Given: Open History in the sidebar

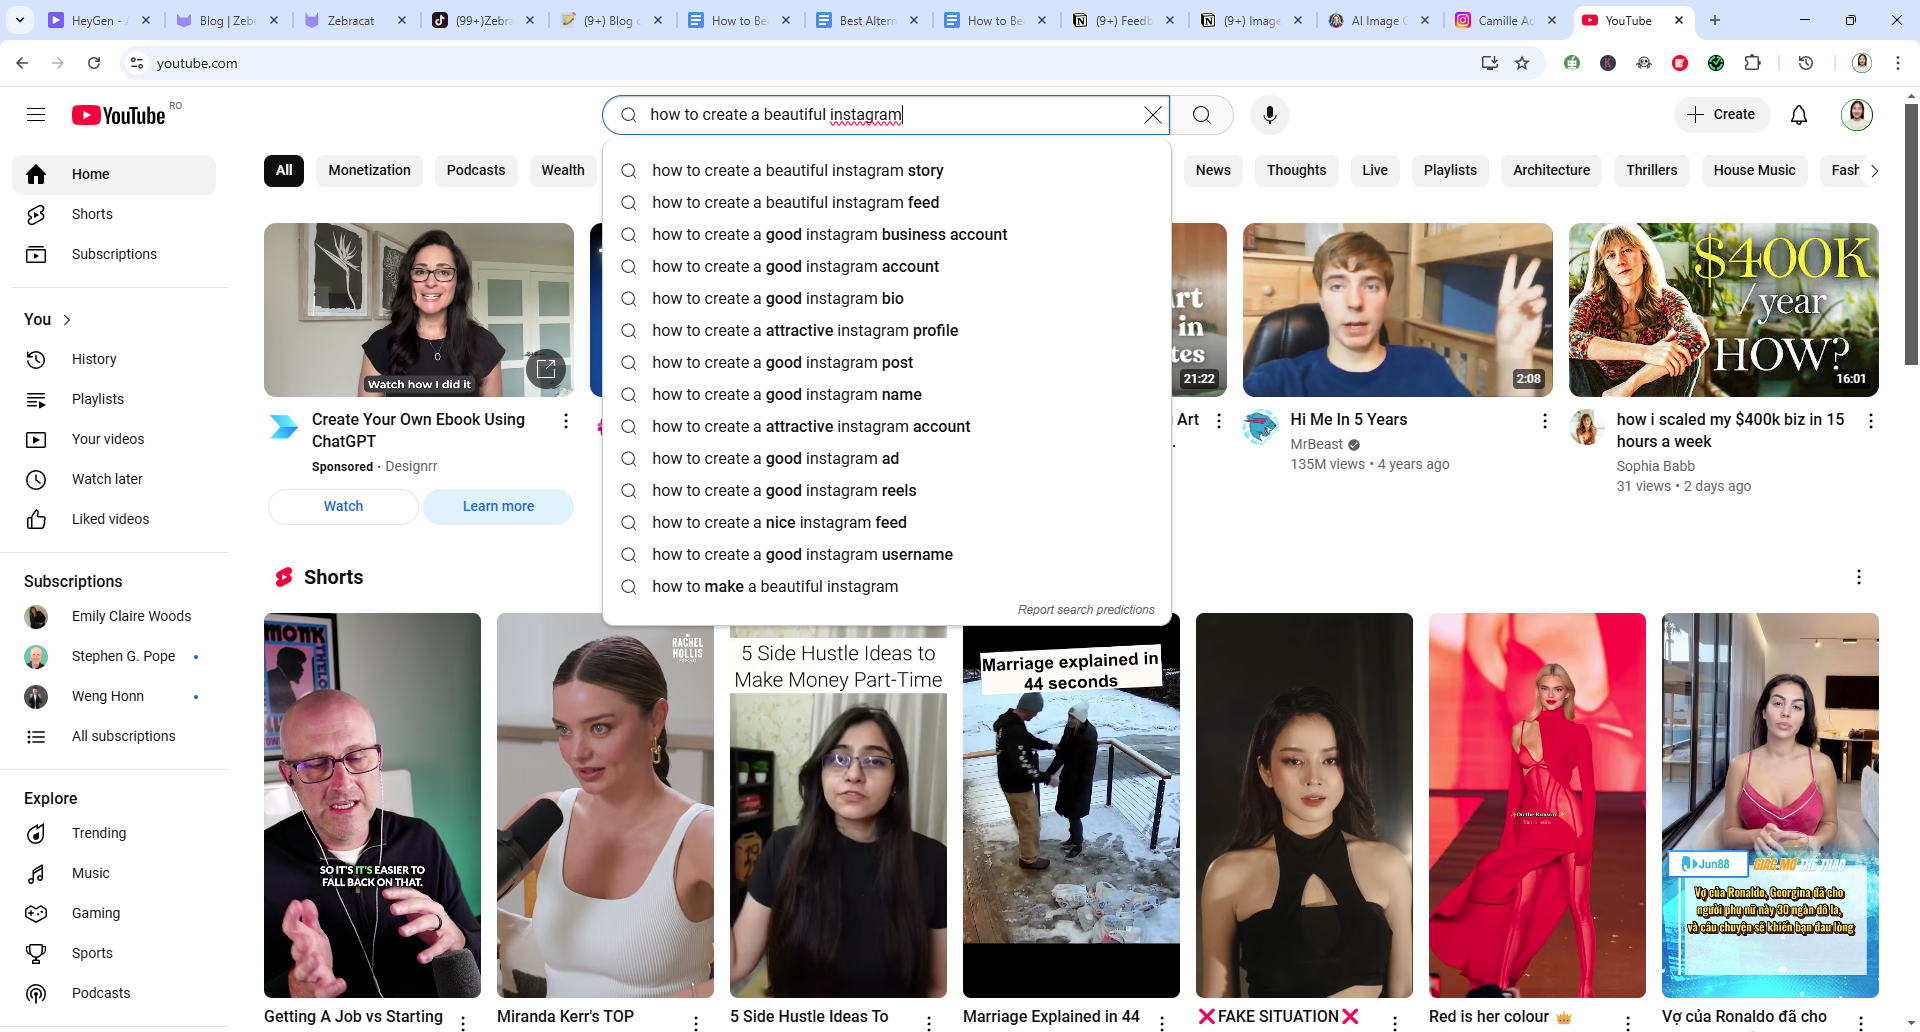Looking at the screenshot, I should [114, 359].
